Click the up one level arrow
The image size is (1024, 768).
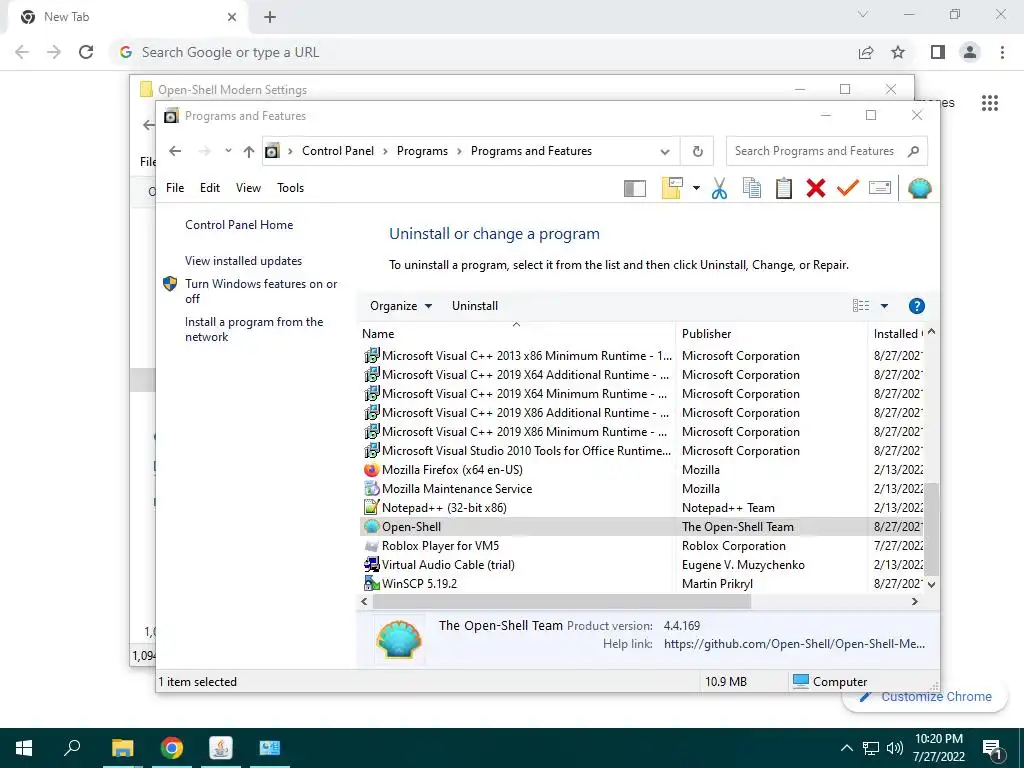click(x=249, y=152)
